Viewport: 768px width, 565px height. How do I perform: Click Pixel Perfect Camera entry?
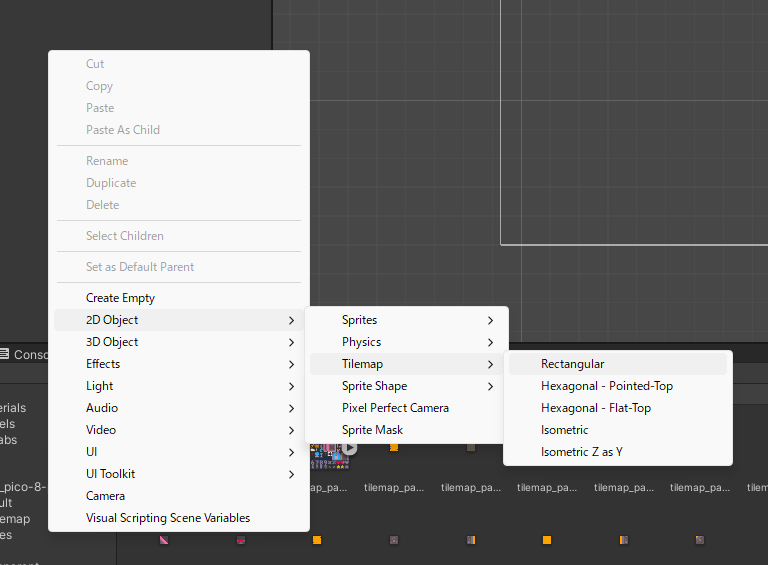point(407,408)
